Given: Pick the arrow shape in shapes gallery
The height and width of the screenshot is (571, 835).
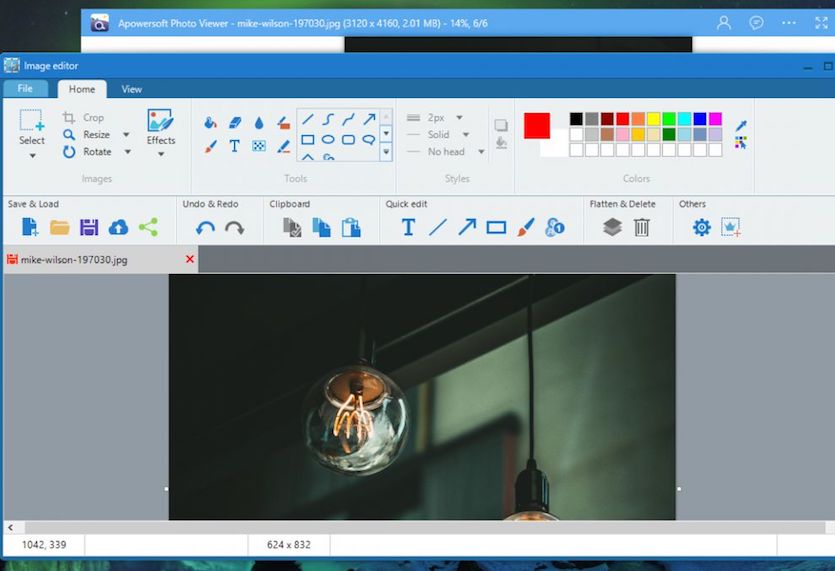Looking at the screenshot, I should [369, 119].
